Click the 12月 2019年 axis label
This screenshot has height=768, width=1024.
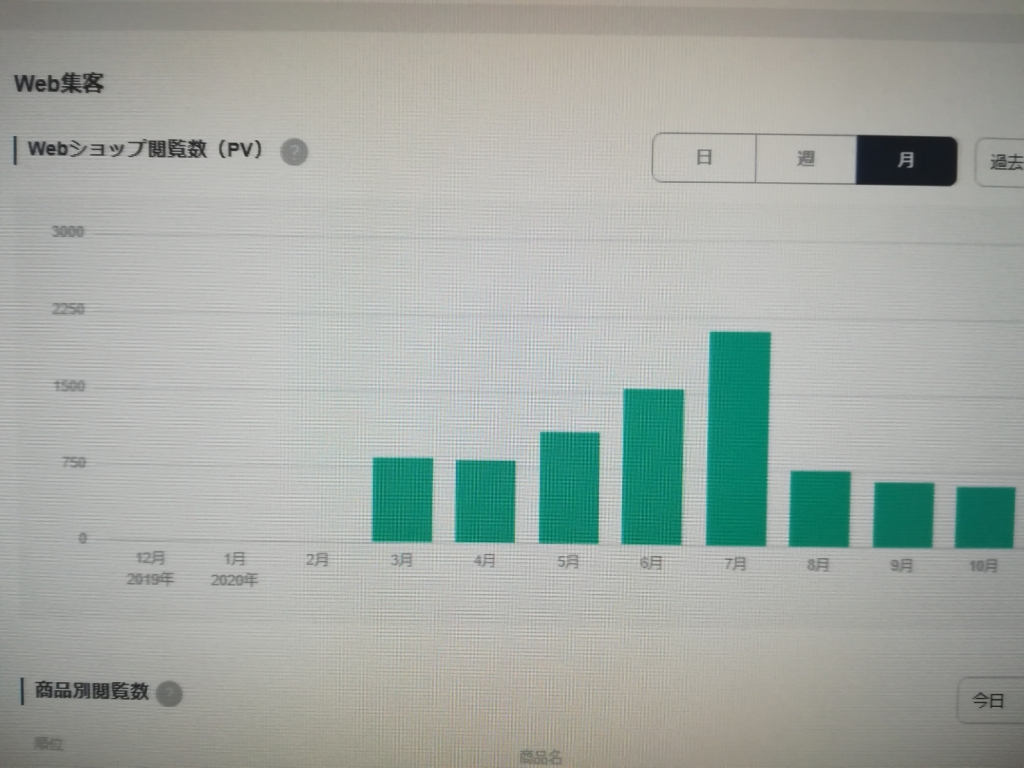coord(150,568)
